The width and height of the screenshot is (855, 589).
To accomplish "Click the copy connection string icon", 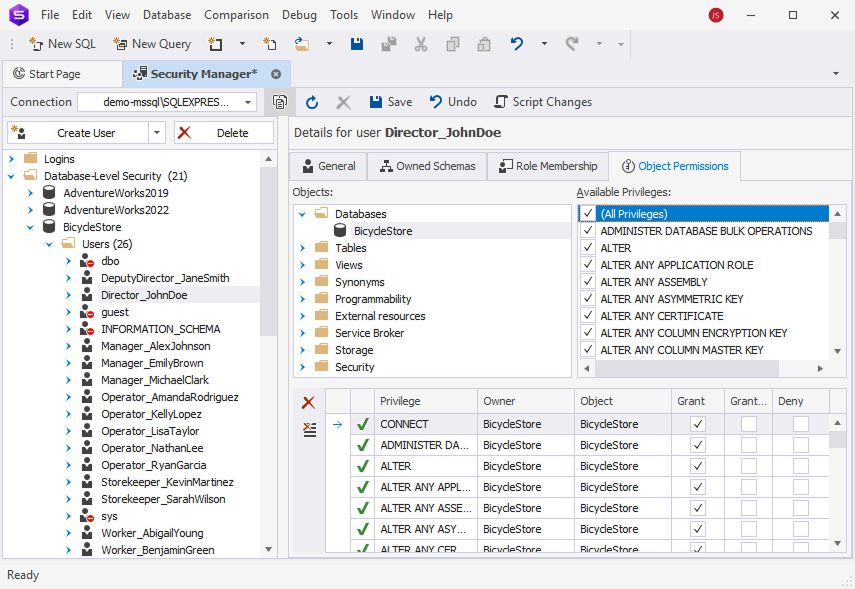I will point(280,101).
